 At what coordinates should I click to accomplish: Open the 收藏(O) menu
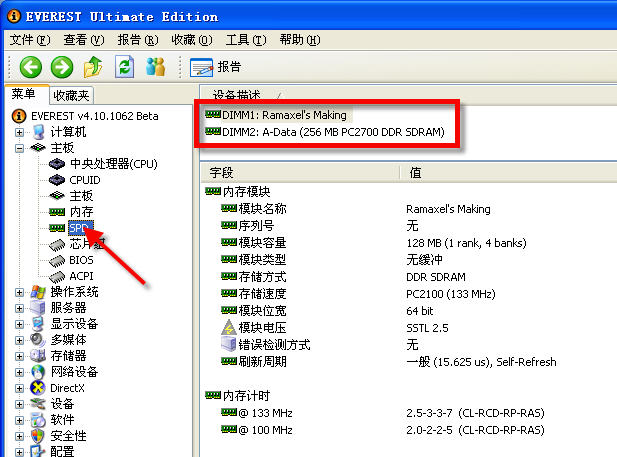[x=192, y=40]
